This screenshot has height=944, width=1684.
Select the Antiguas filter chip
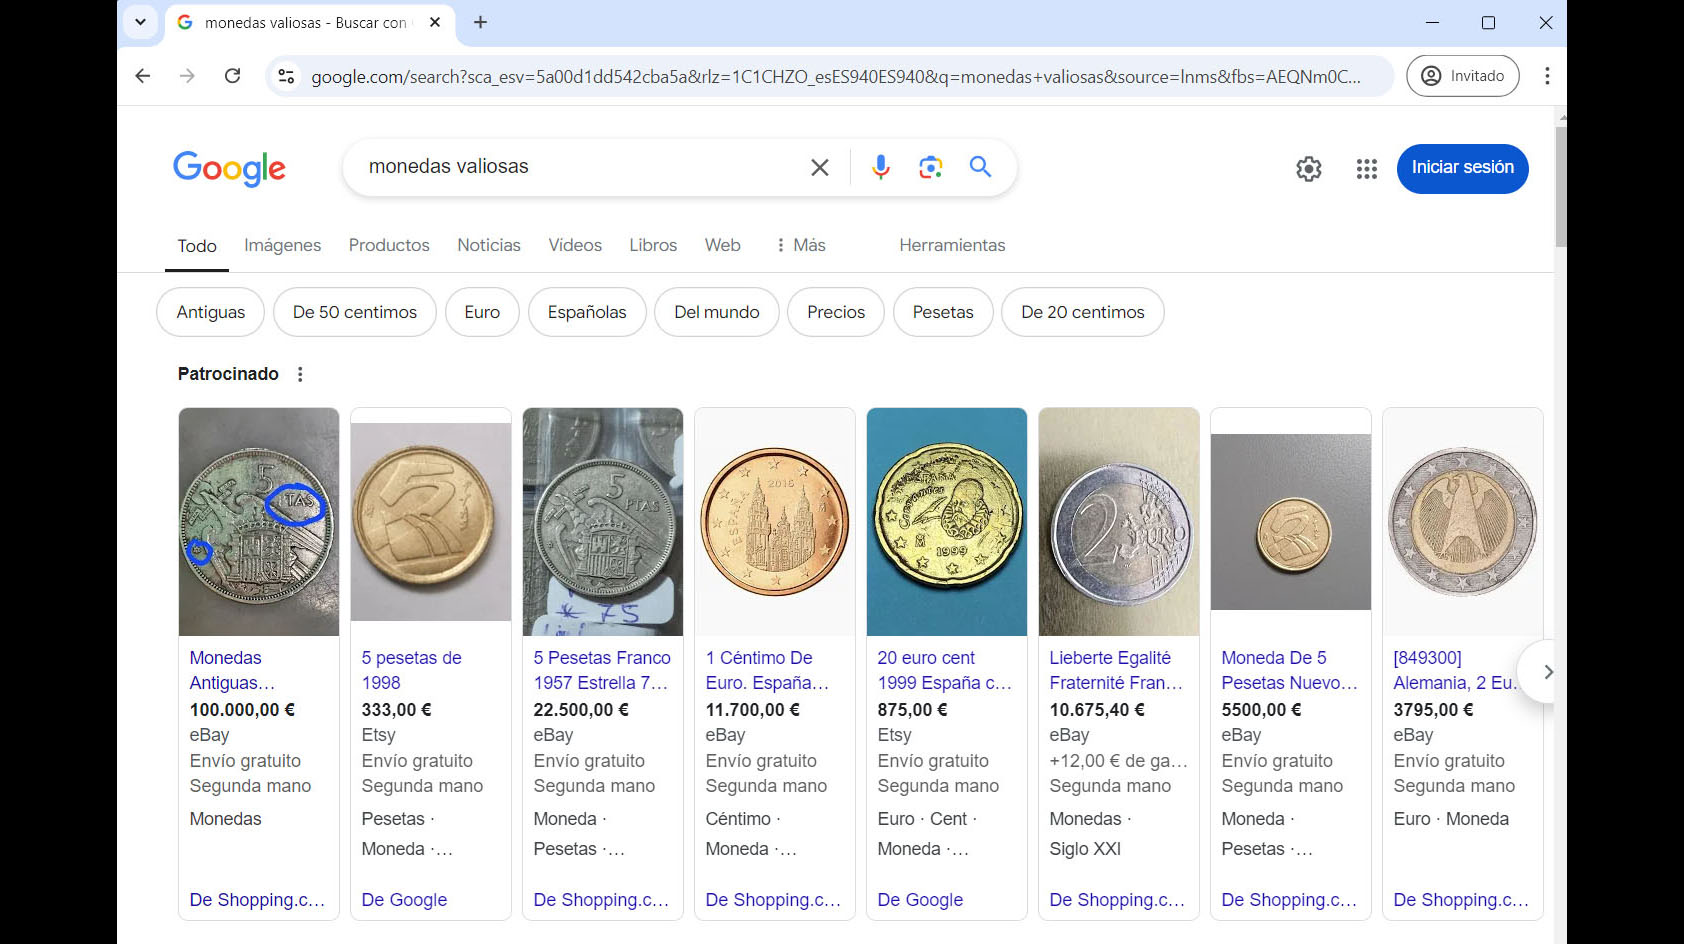210,312
